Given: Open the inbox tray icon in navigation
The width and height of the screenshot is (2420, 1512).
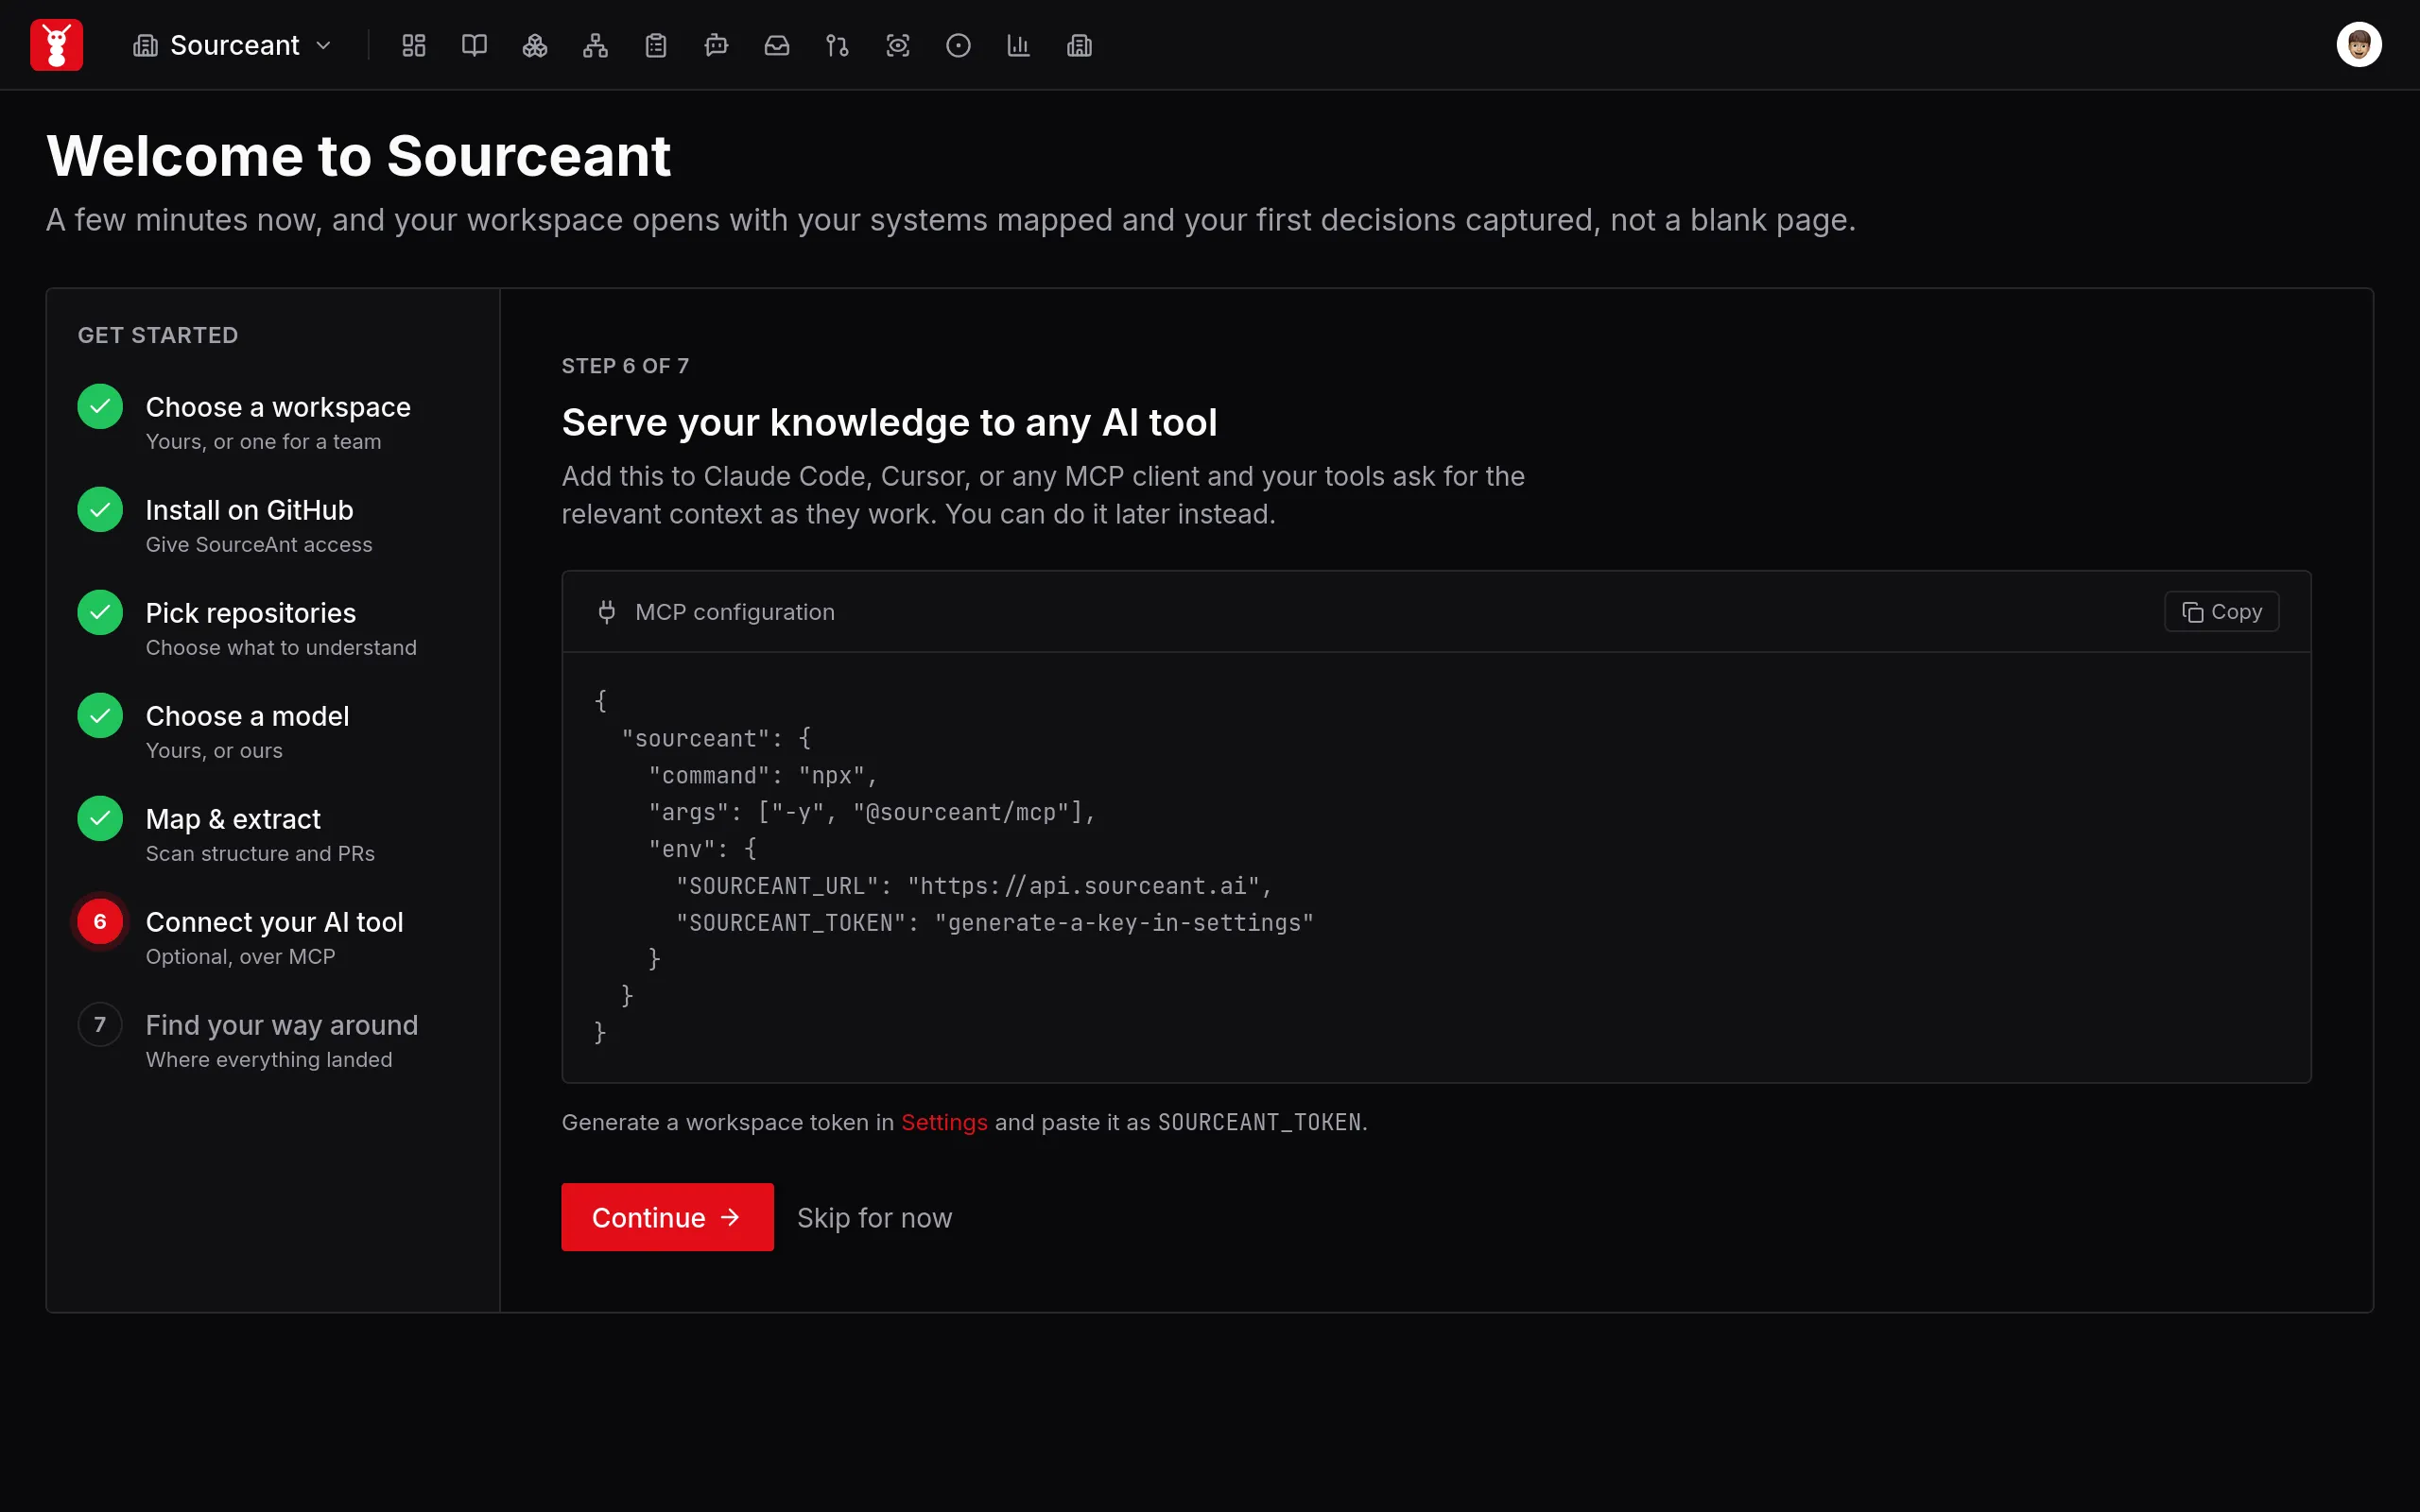Looking at the screenshot, I should click(x=777, y=45).
